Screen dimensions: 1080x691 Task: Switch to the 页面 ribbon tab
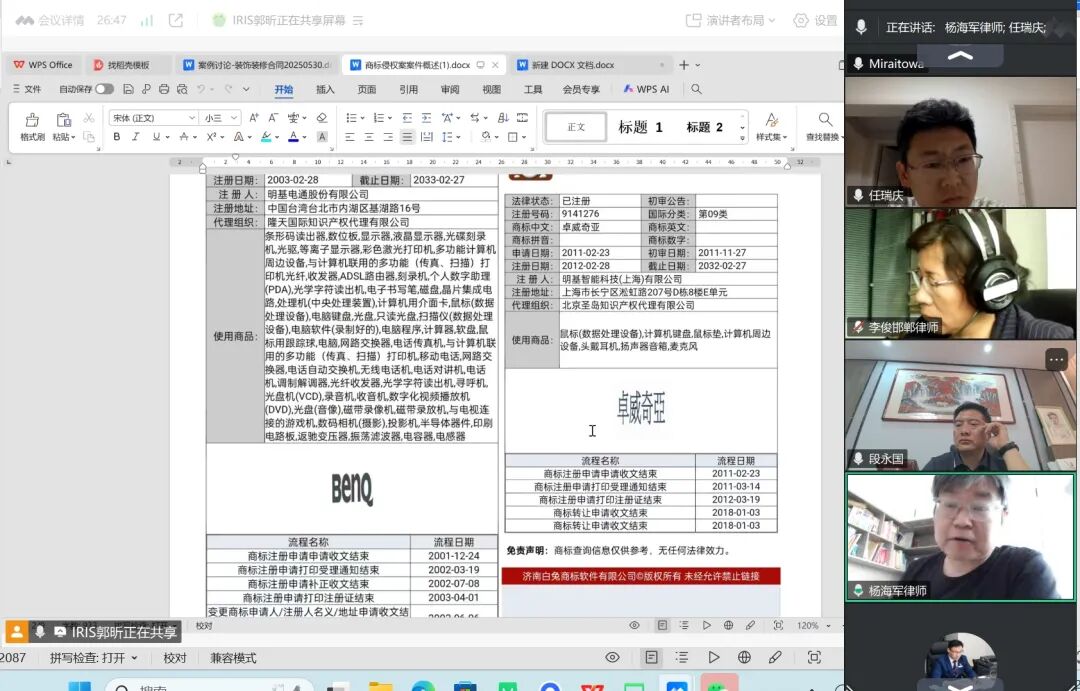coord(366,89)
